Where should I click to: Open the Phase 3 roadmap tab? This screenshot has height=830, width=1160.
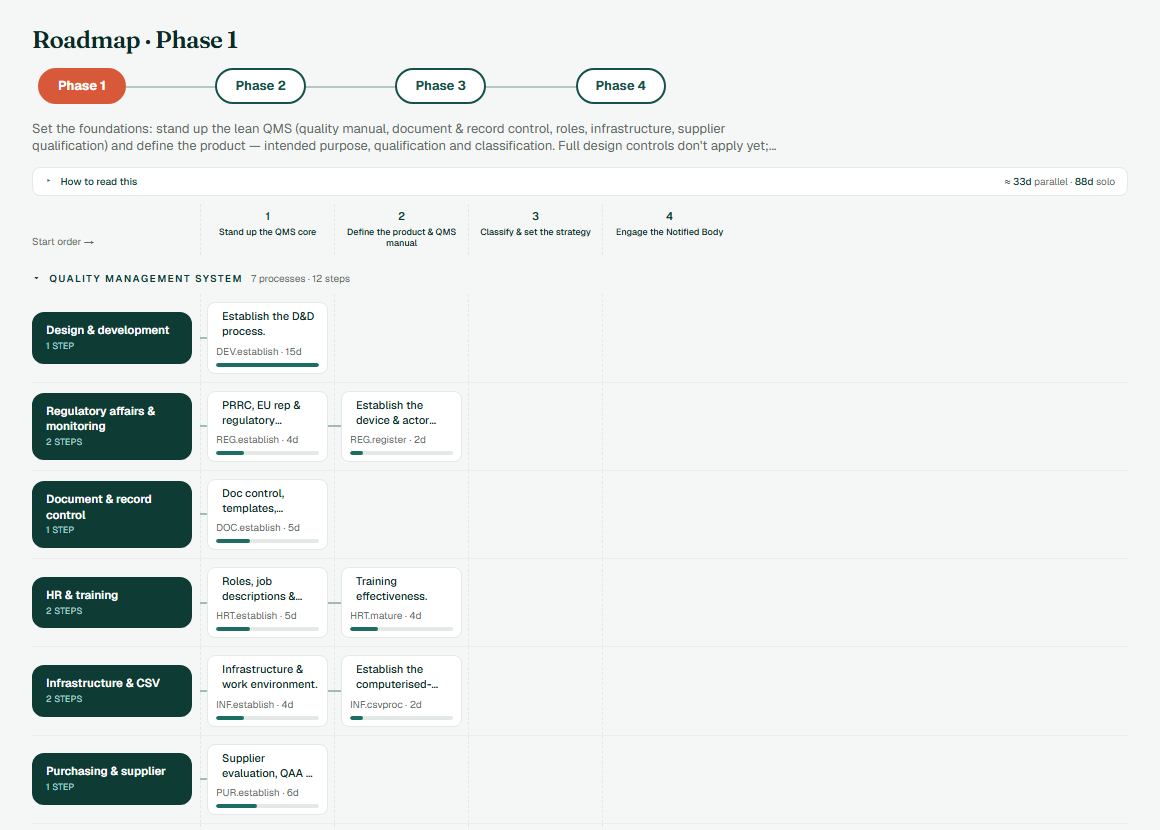(x=440, y=86)
